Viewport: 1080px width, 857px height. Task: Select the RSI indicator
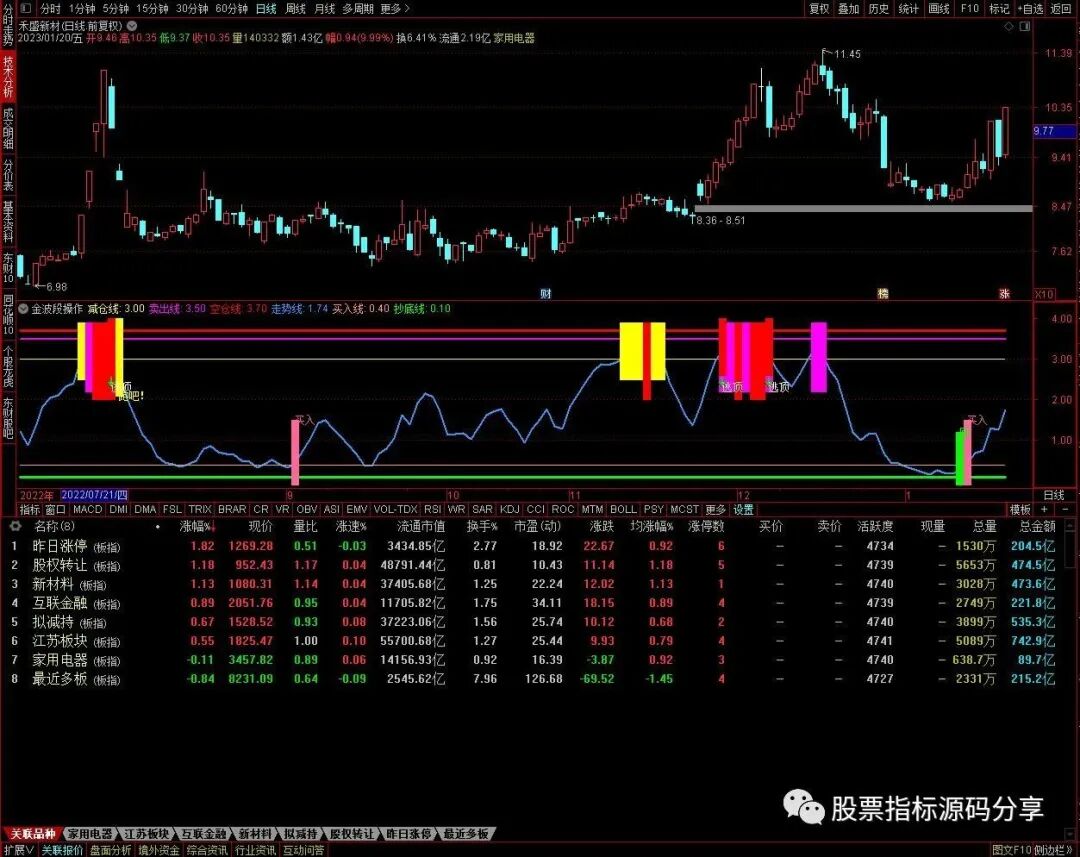click(433, 510)
